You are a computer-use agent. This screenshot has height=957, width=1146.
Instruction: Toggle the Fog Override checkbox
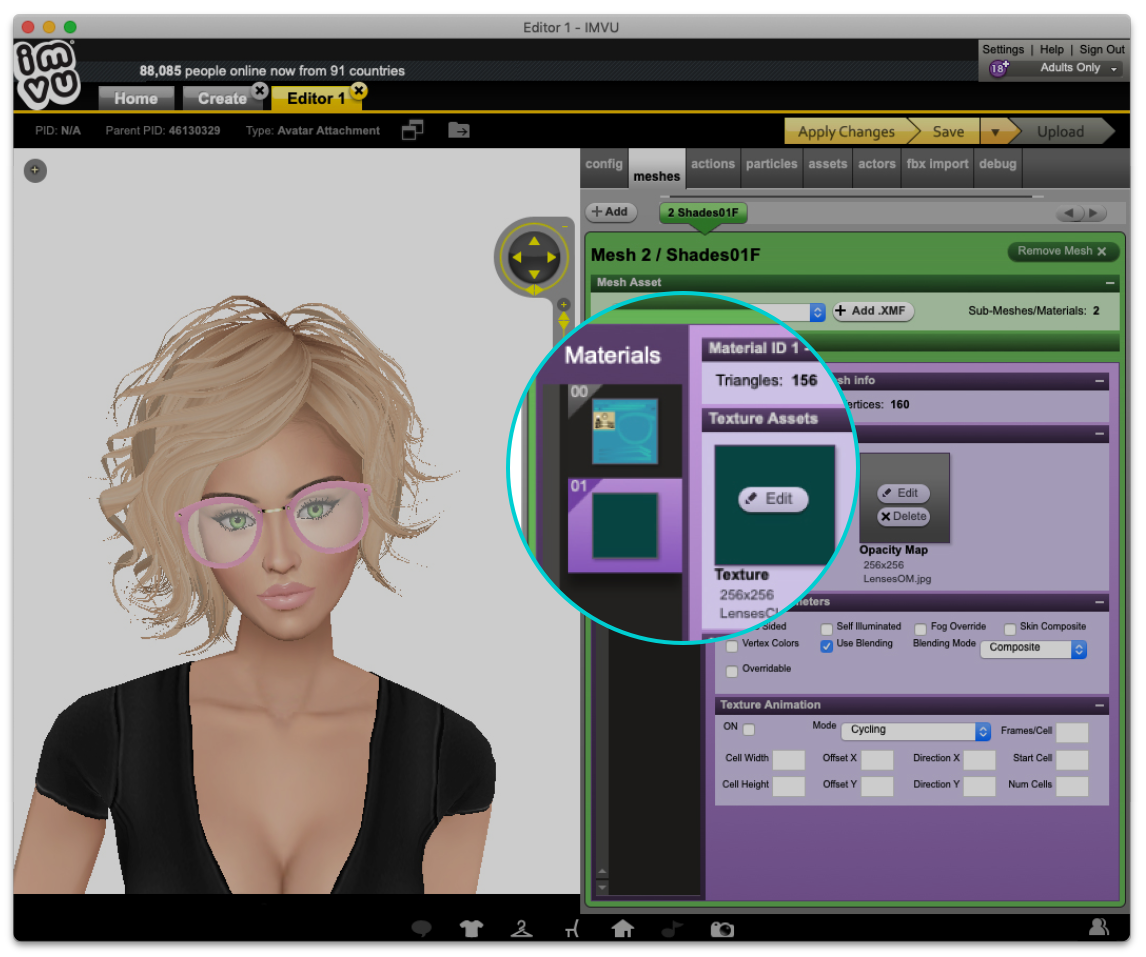pos(920,629)
